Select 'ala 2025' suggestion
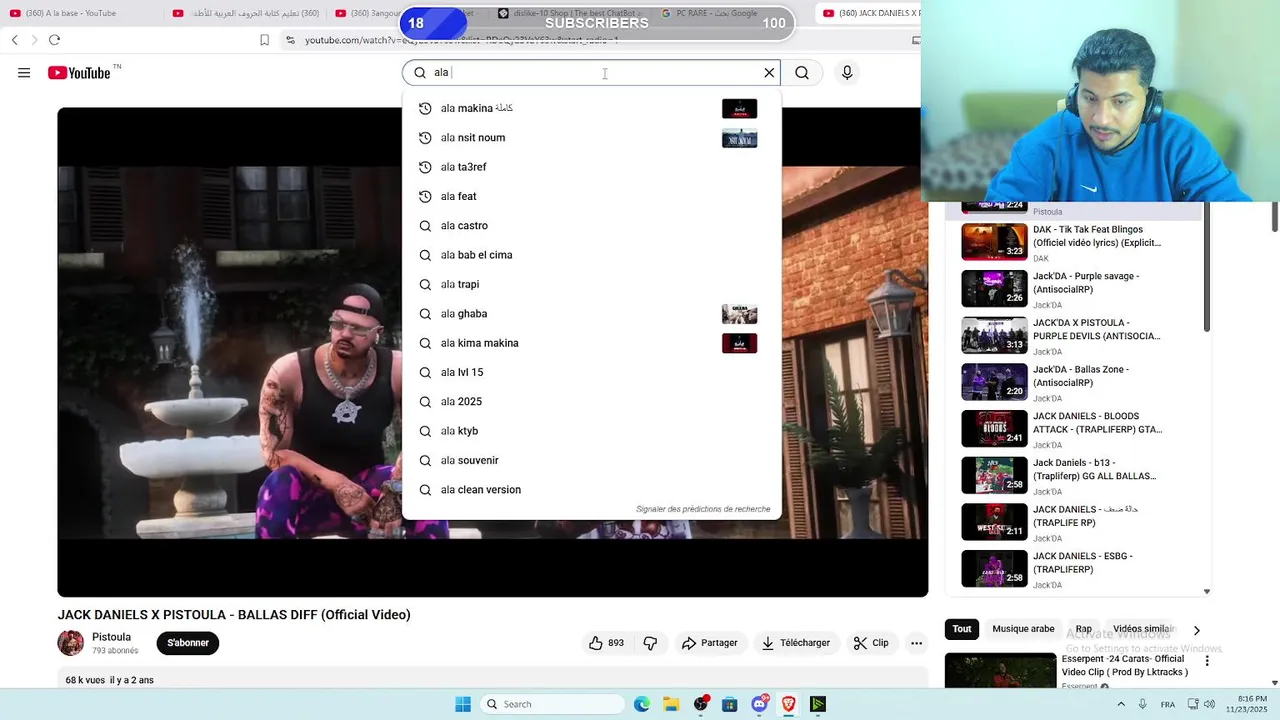 point(591,402)
